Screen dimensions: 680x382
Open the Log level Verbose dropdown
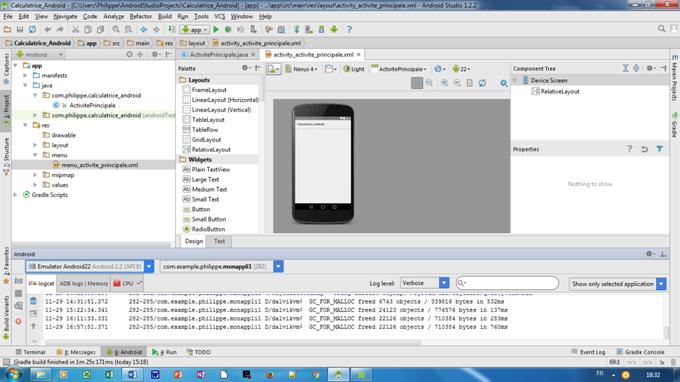point(425,283)
